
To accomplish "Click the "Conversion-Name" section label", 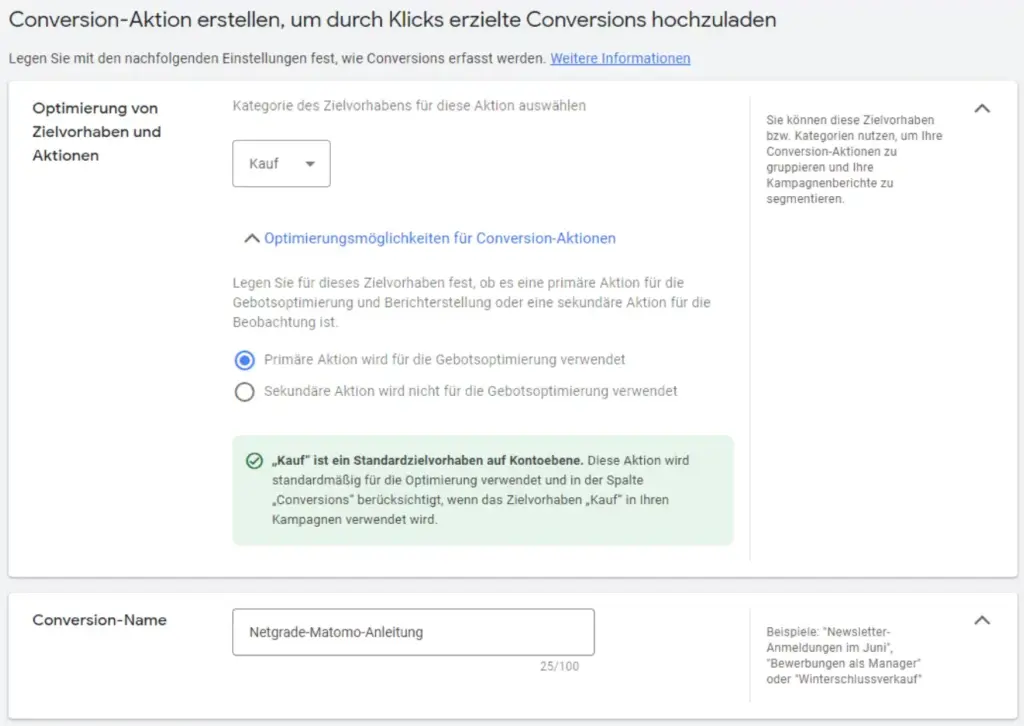I will click(99, 620).
